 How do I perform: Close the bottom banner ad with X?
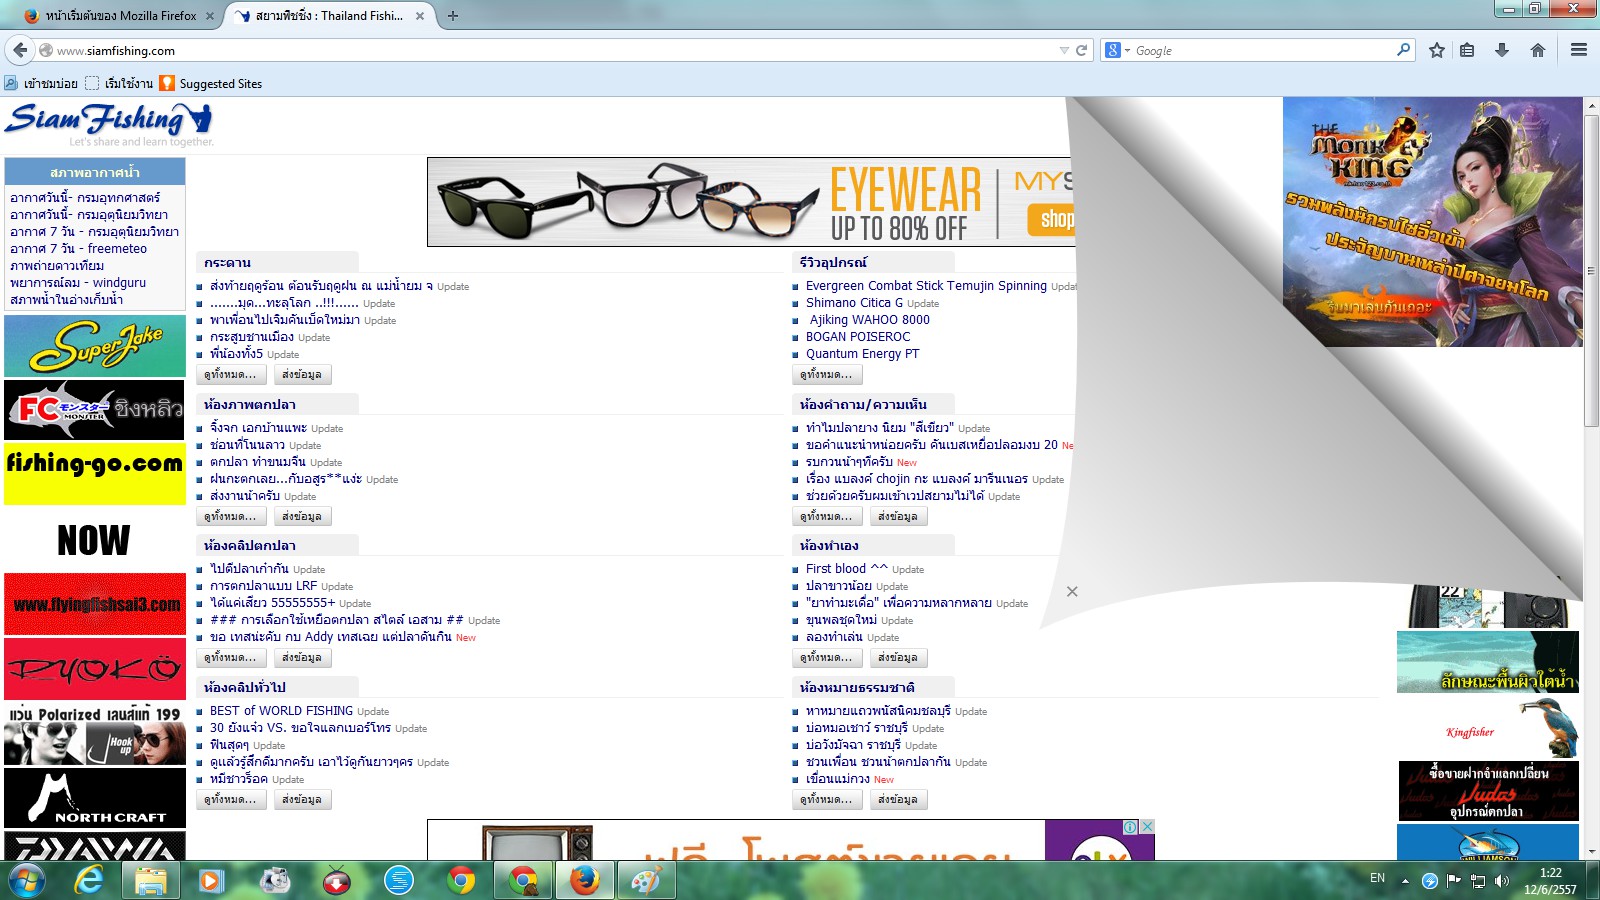point(1148,826)
